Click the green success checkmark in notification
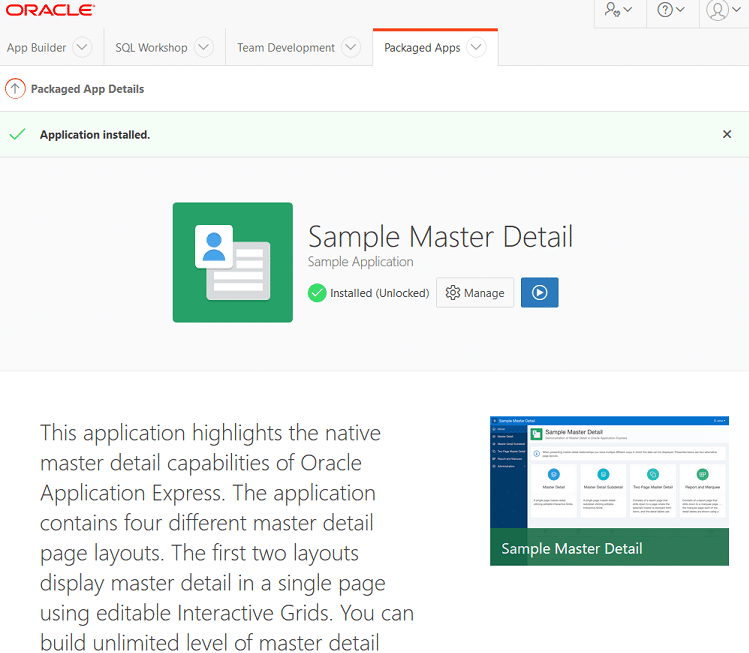Screen dimensions: 749x653 pyautogui.click(x=18, y=134)
